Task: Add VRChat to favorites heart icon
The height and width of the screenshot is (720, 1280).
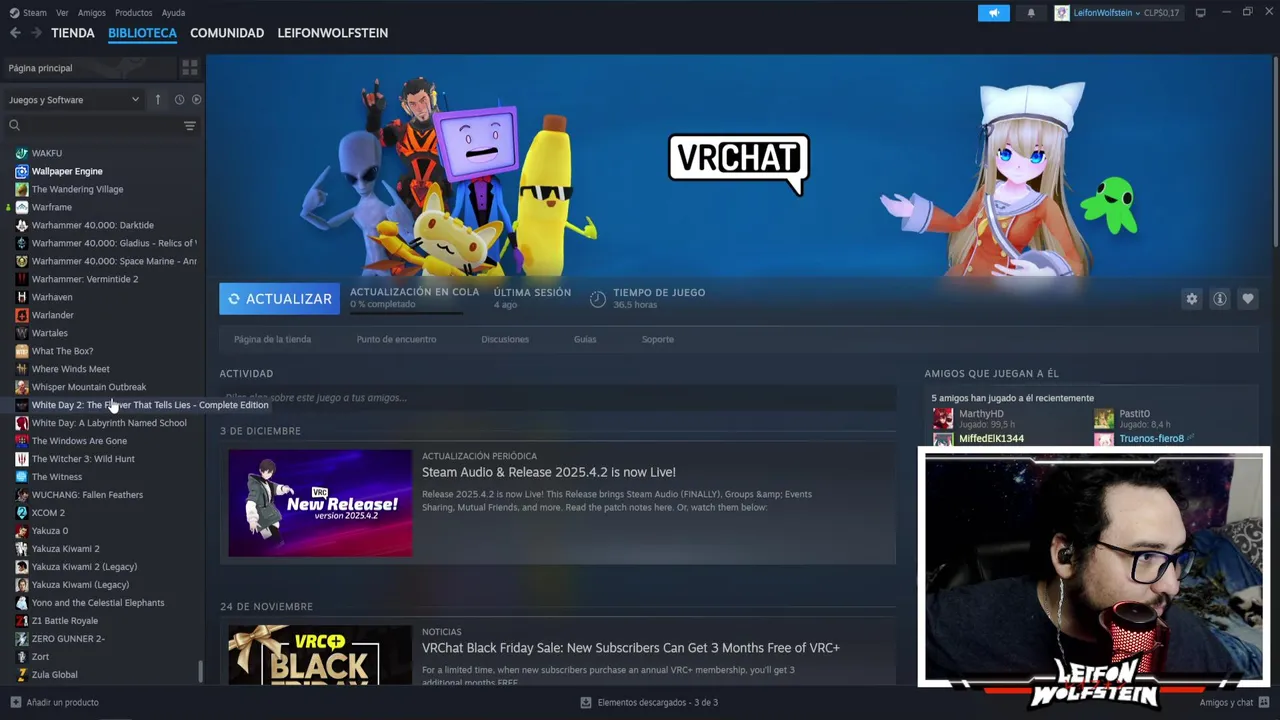Action: [1247, 299]
